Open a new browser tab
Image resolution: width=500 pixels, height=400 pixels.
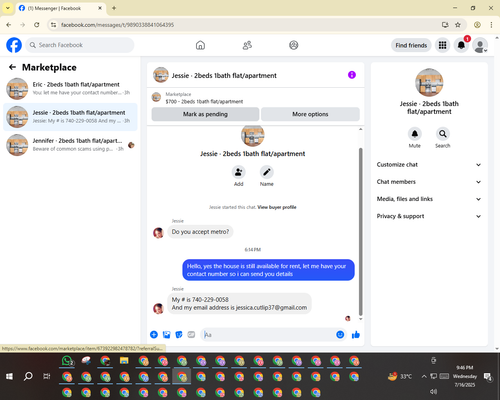point(114,8)
